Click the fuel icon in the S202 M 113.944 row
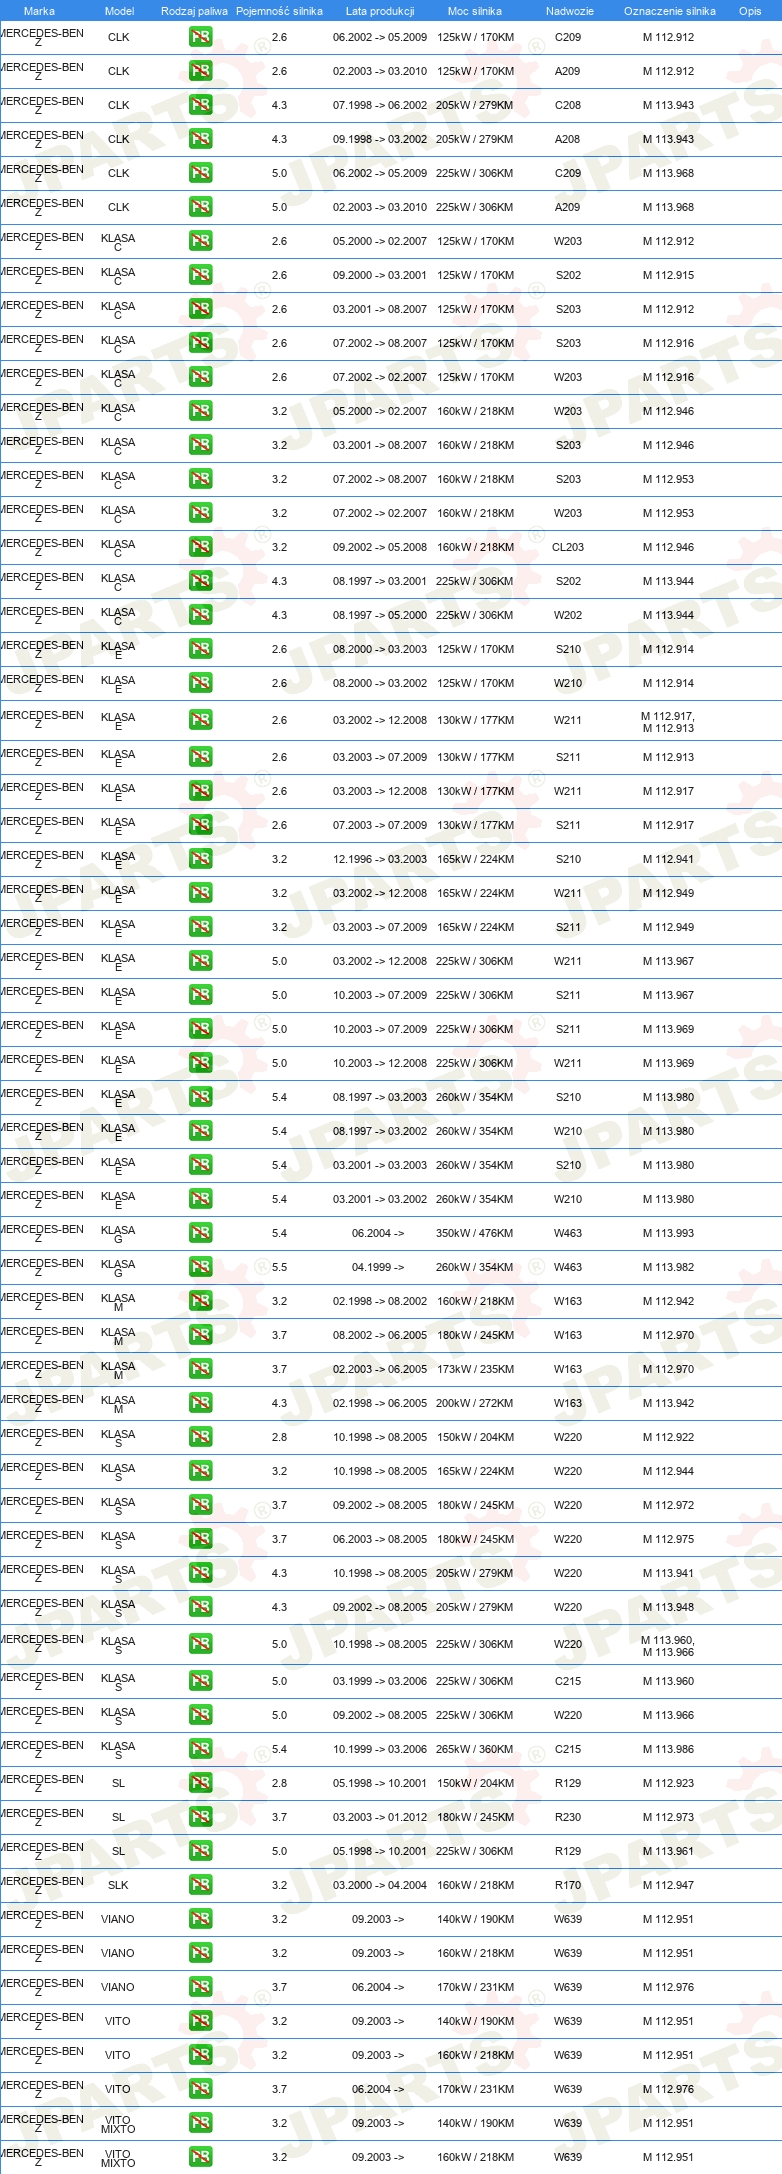 tap(200, 581)
